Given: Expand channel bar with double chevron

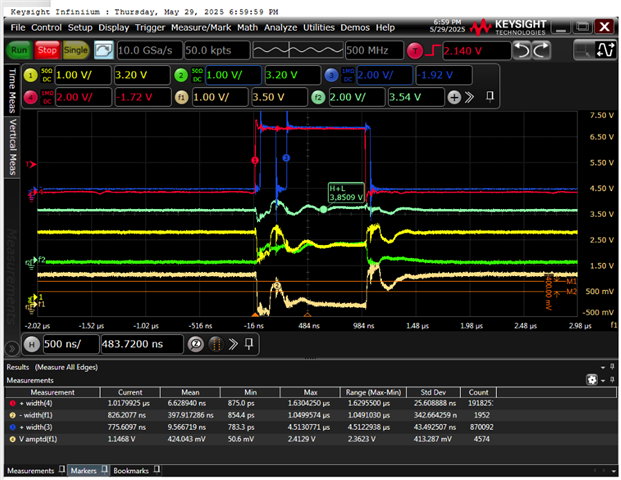Looking at the screenshot, I should [x=470, y=97].
